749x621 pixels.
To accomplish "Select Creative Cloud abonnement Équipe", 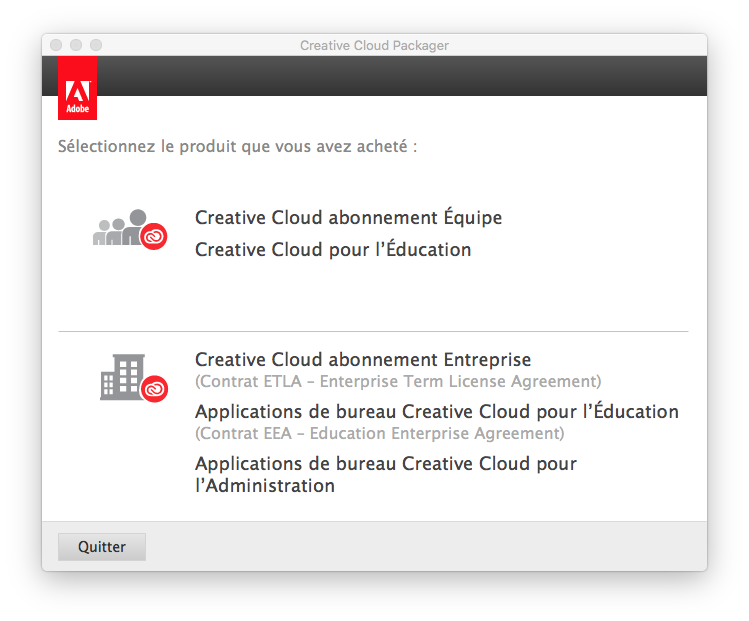I will point(348,217).
